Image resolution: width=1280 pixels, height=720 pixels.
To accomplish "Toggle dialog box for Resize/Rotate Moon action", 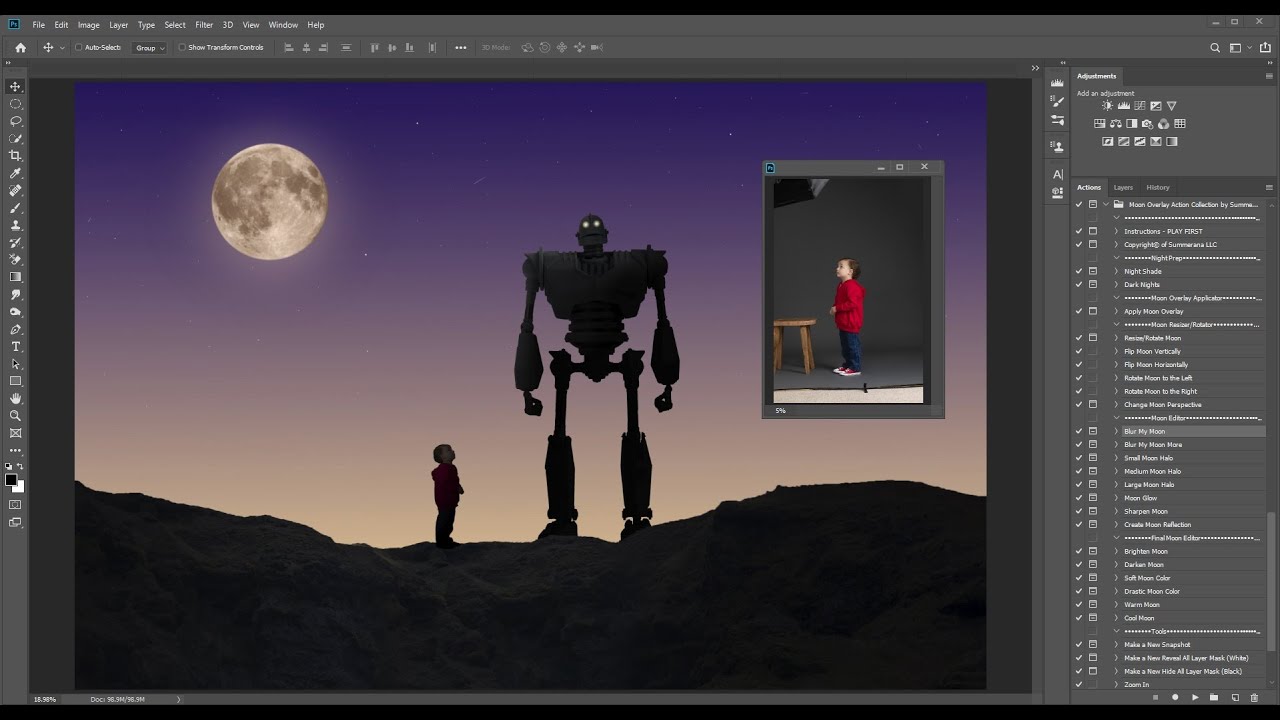I will pos(1093,338).
